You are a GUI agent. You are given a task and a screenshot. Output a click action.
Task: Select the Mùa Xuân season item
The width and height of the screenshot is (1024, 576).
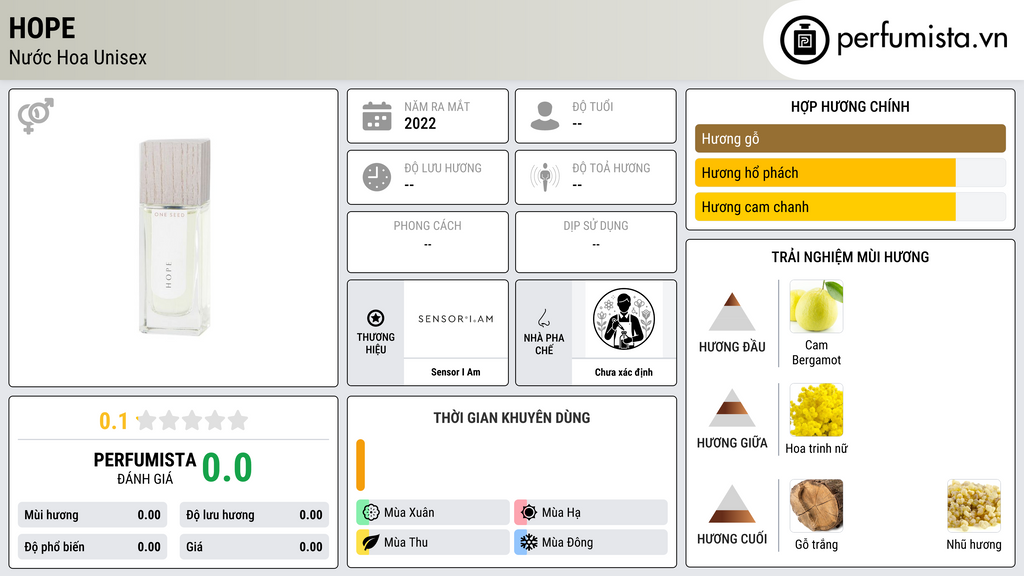click(433, 513)
